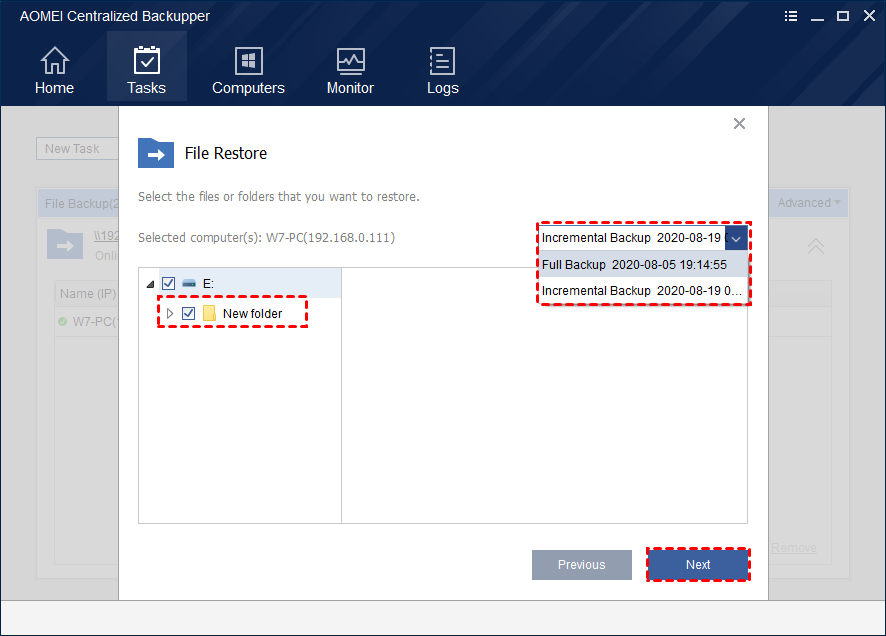
Task: Click the backup version combo box field
Action: 643,238
